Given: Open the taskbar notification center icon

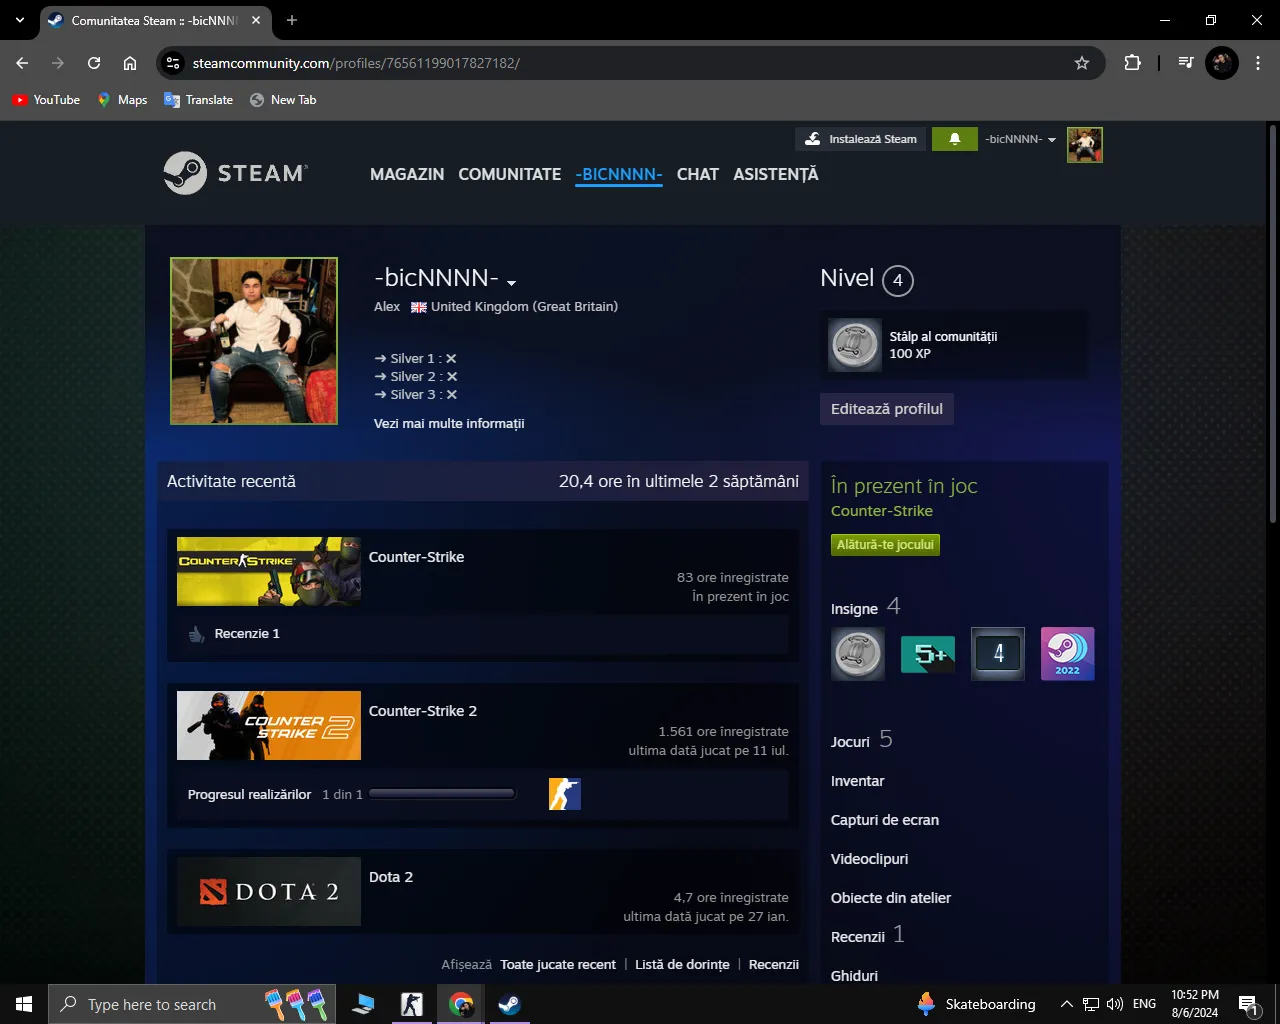Looking at the screenshot, I should 1249,1004.
